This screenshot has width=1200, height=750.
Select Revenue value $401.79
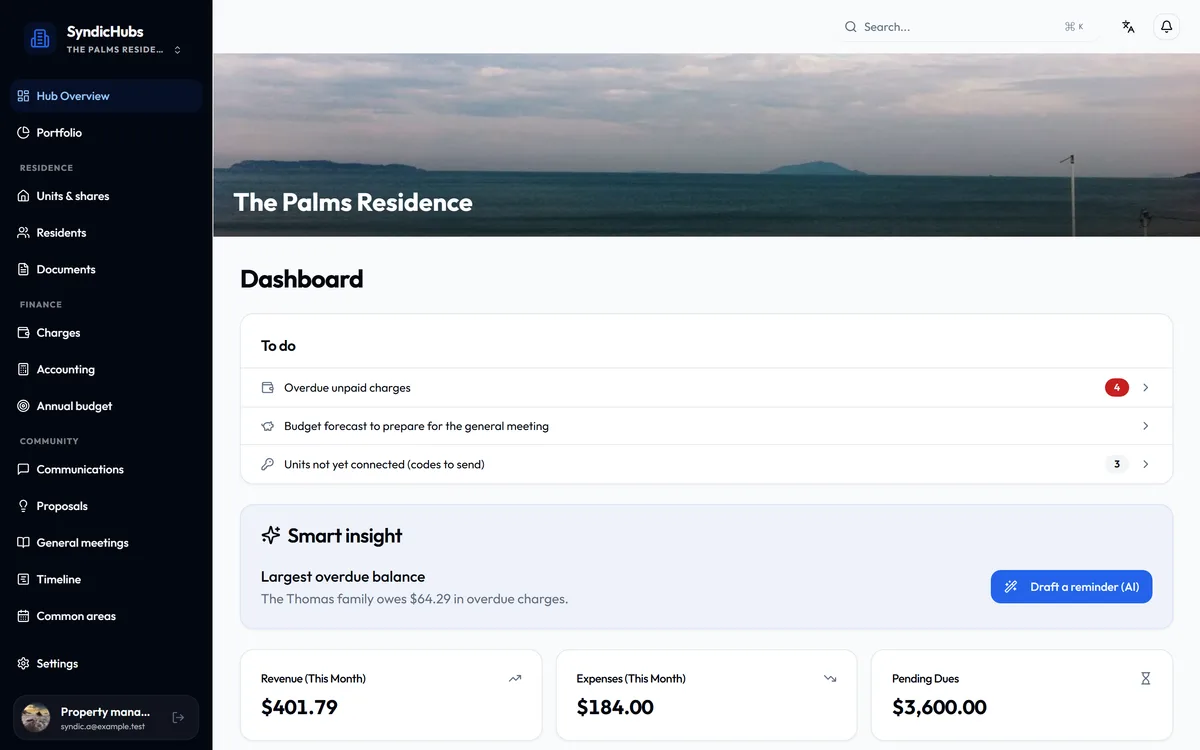tap(299, 708)
